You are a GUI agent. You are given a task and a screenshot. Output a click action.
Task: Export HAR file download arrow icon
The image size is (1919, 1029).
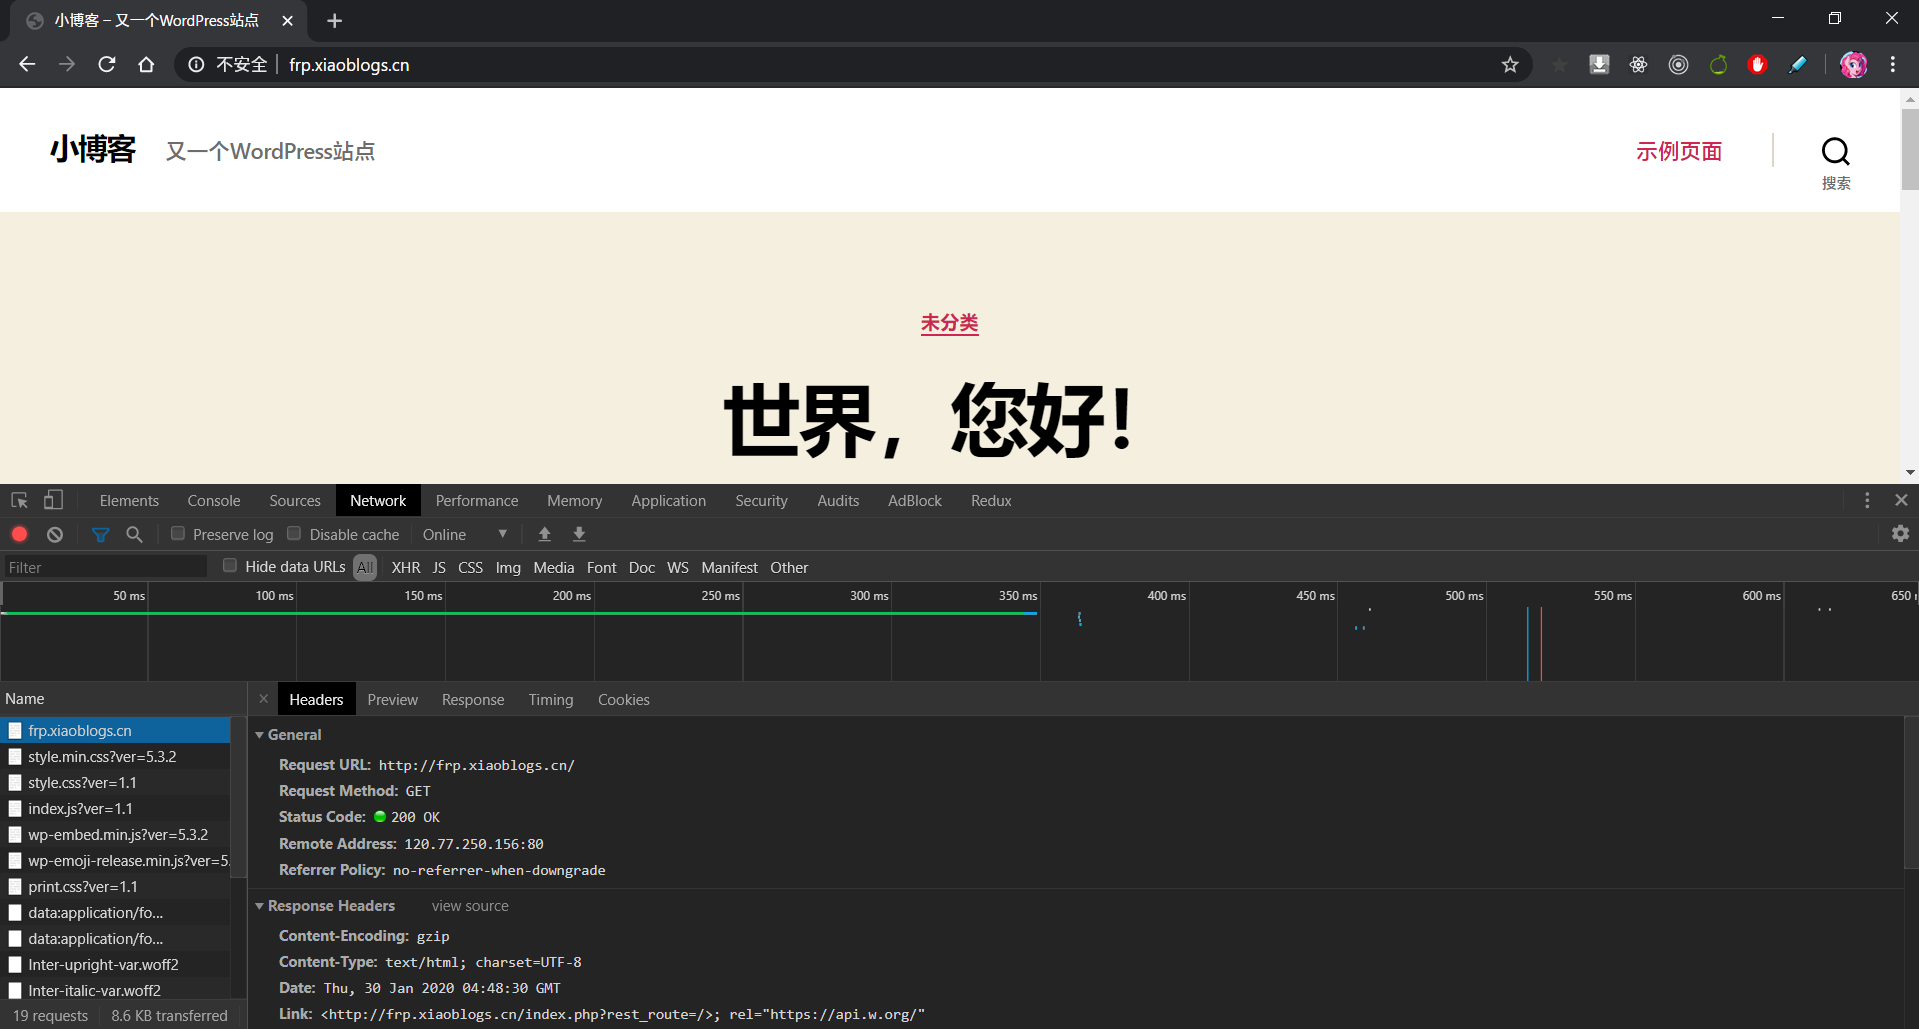point(579,534)
